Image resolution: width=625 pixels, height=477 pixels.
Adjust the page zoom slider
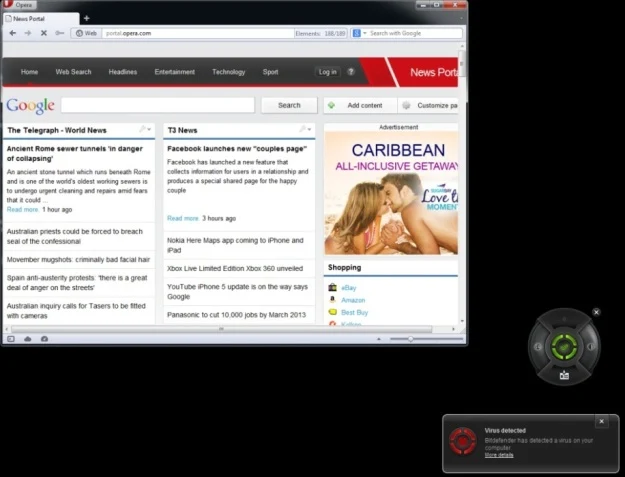point(410,339)
